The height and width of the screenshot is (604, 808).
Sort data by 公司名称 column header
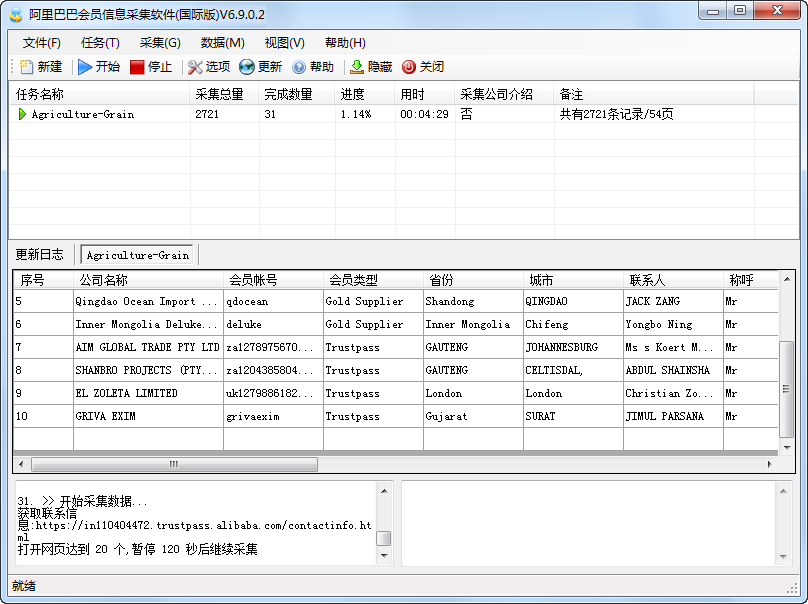pos(148,280)
